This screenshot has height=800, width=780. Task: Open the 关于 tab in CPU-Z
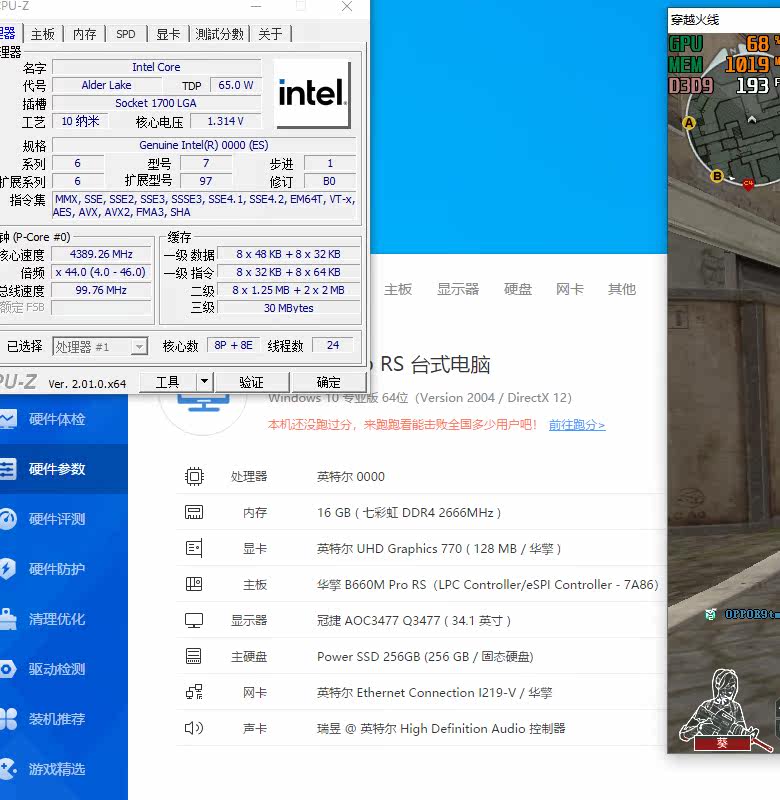(270, 34)
